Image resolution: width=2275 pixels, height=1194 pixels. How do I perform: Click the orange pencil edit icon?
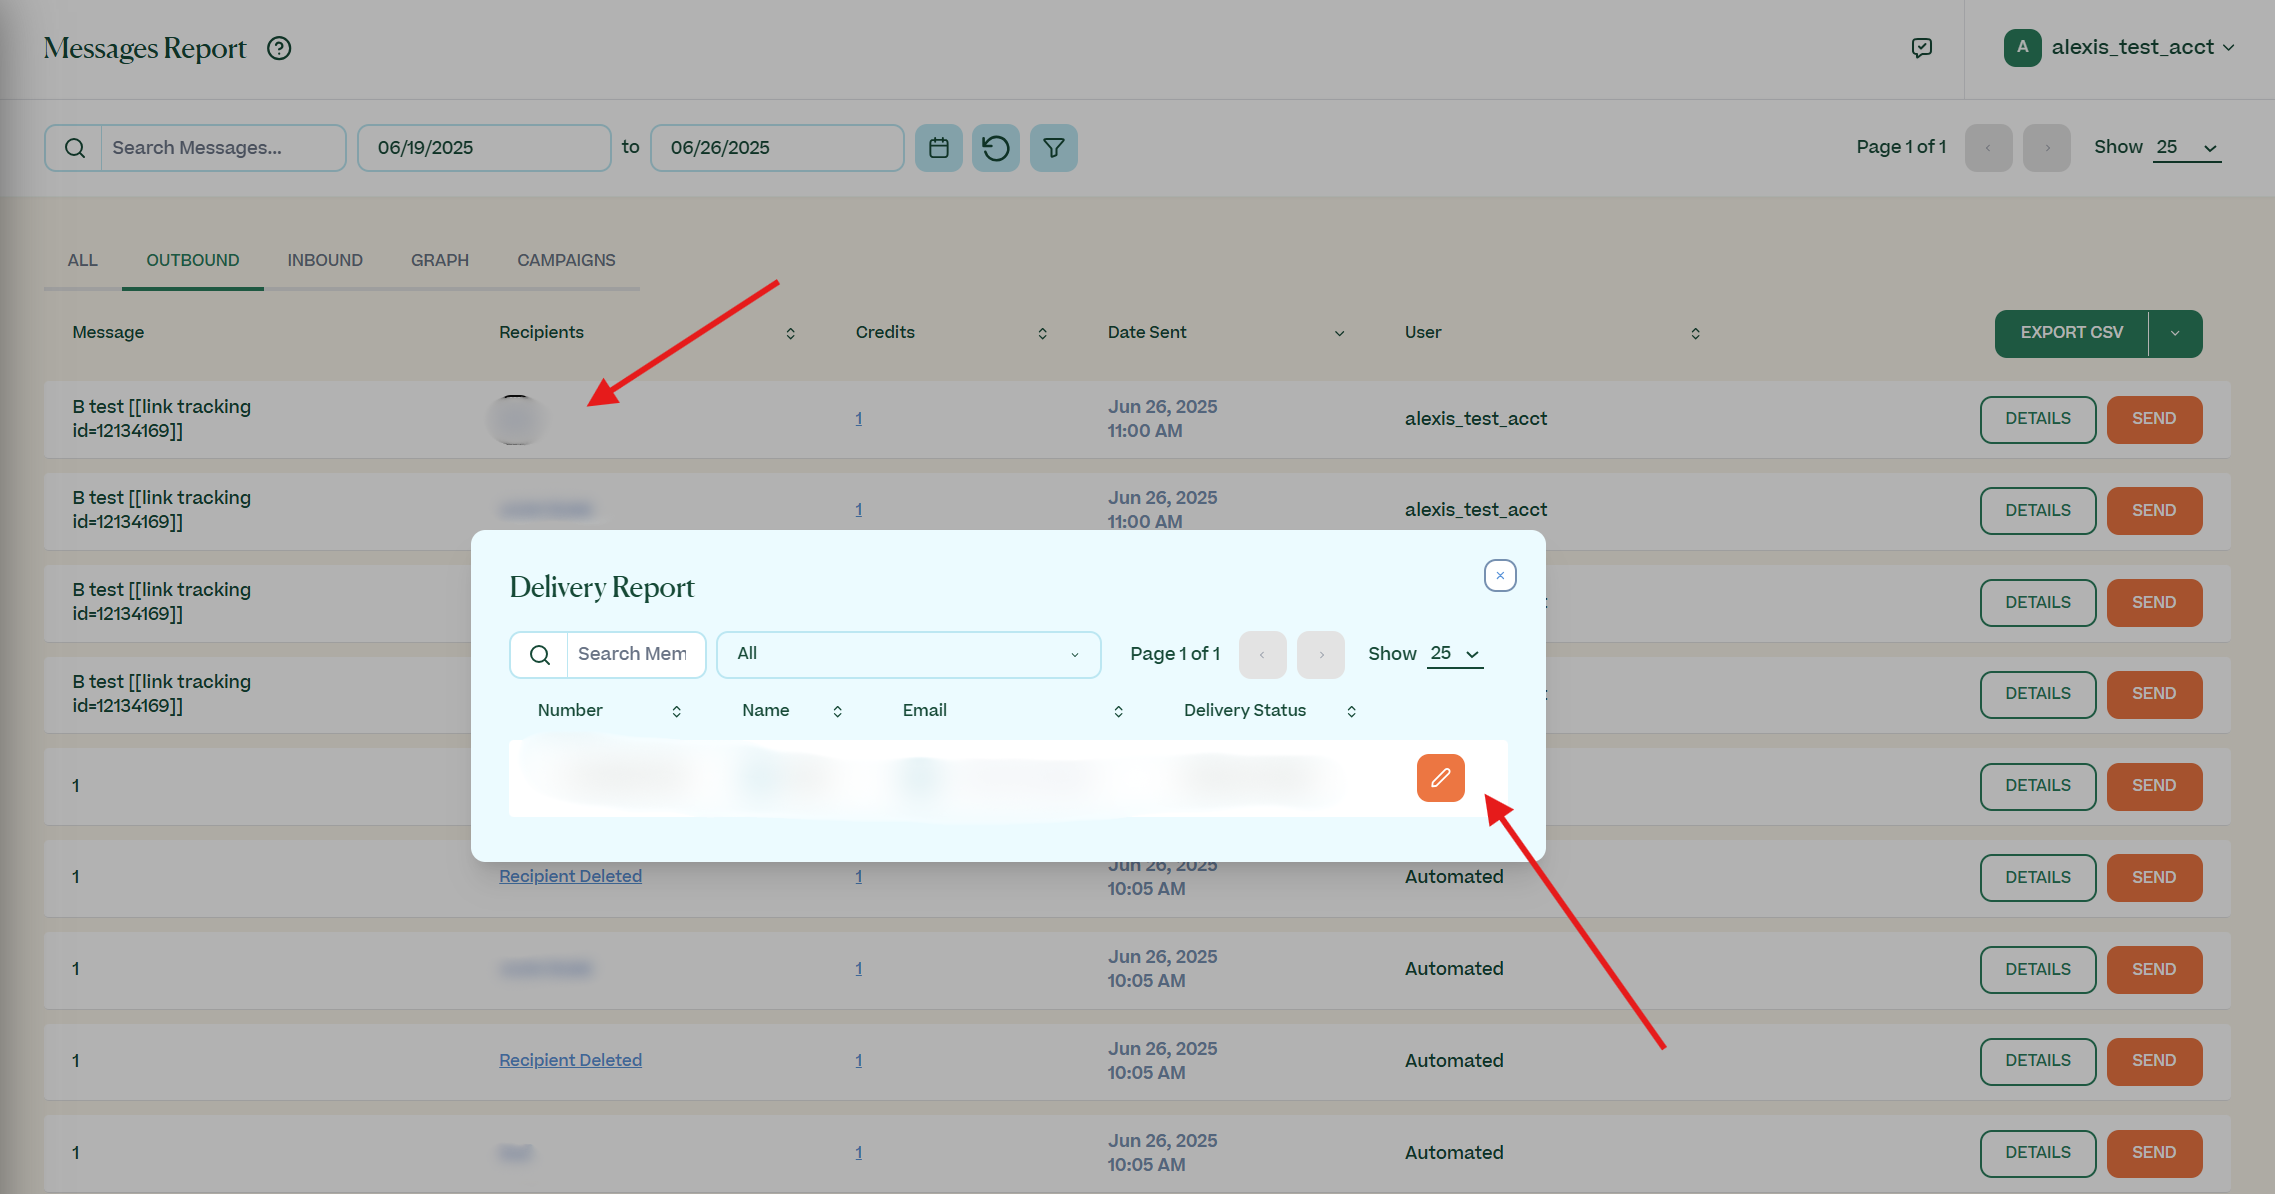[1440, 778]
